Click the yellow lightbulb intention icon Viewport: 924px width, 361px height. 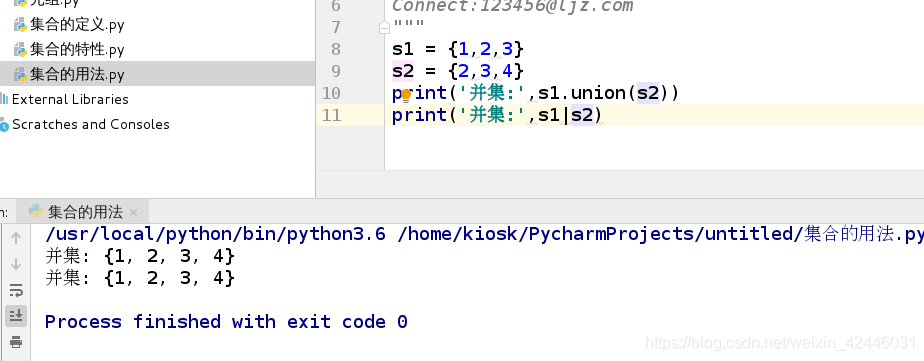(x=405, y=94)
